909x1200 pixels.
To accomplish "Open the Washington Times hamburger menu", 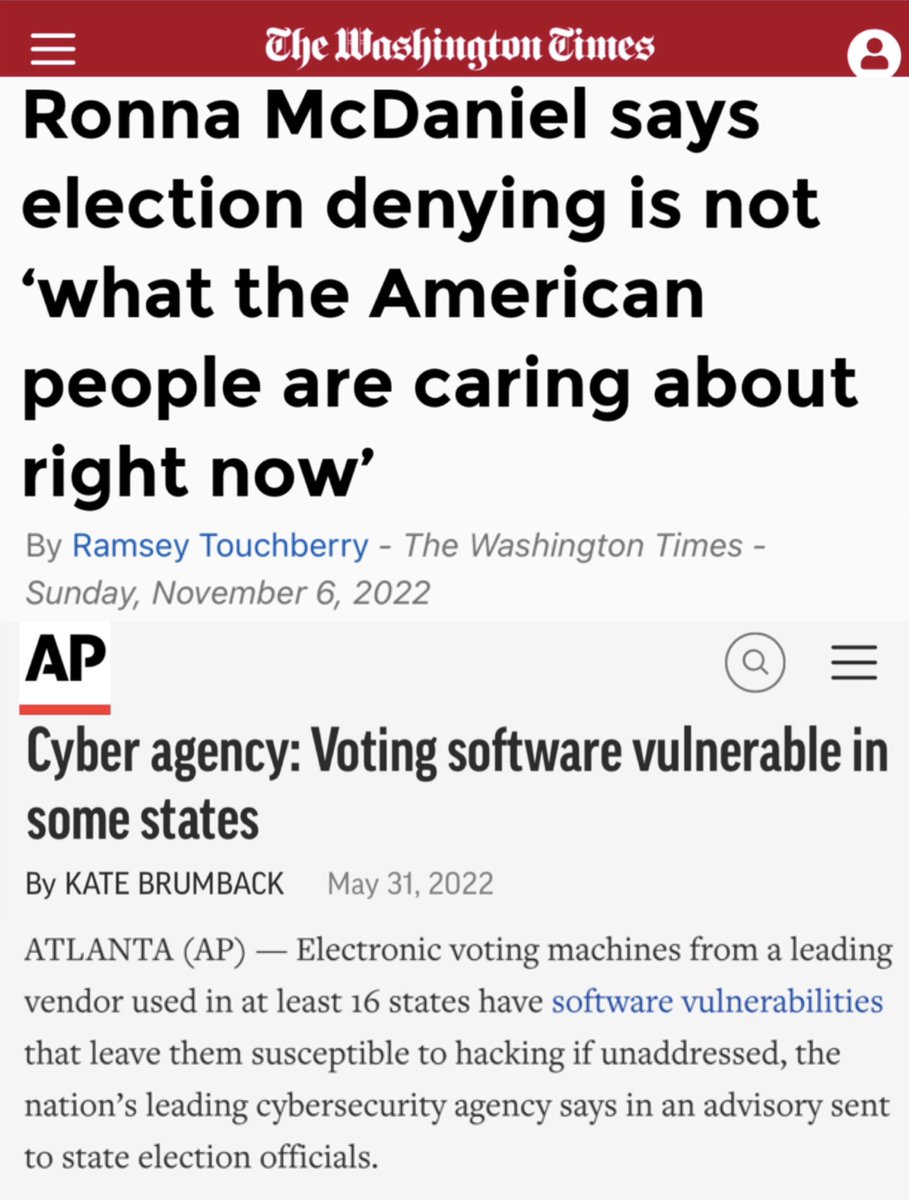I will (53, 47).
